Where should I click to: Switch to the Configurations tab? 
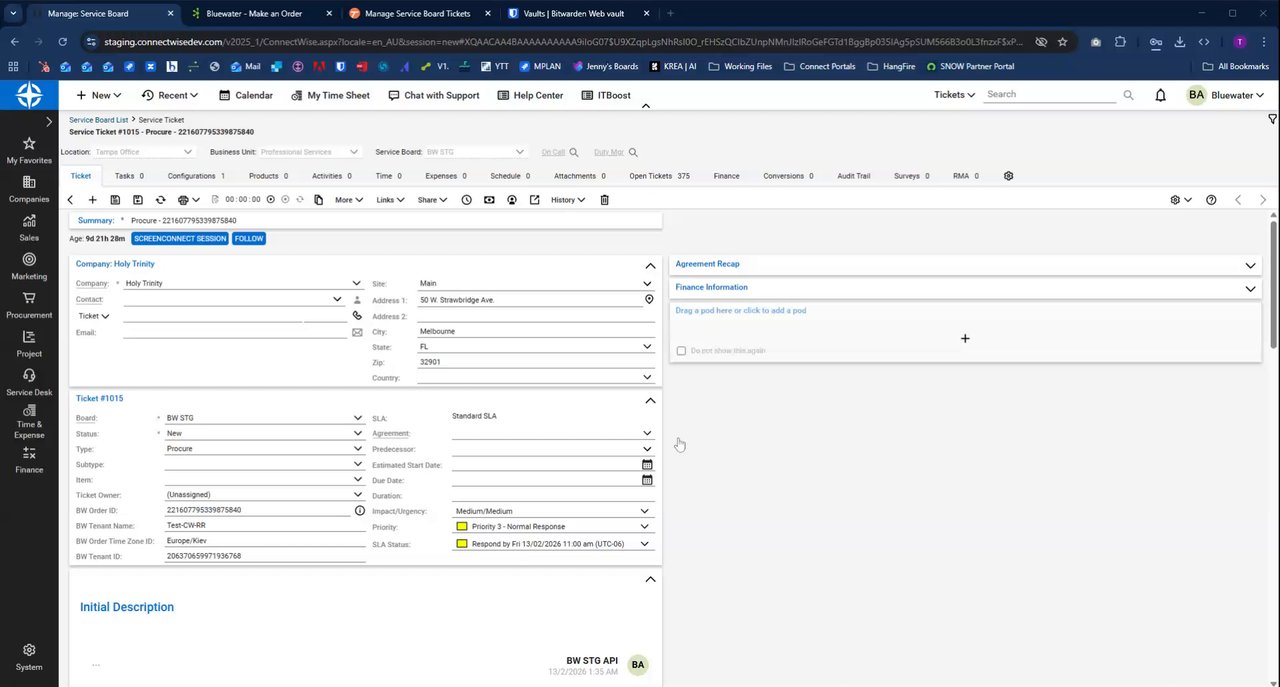[196, 176]
